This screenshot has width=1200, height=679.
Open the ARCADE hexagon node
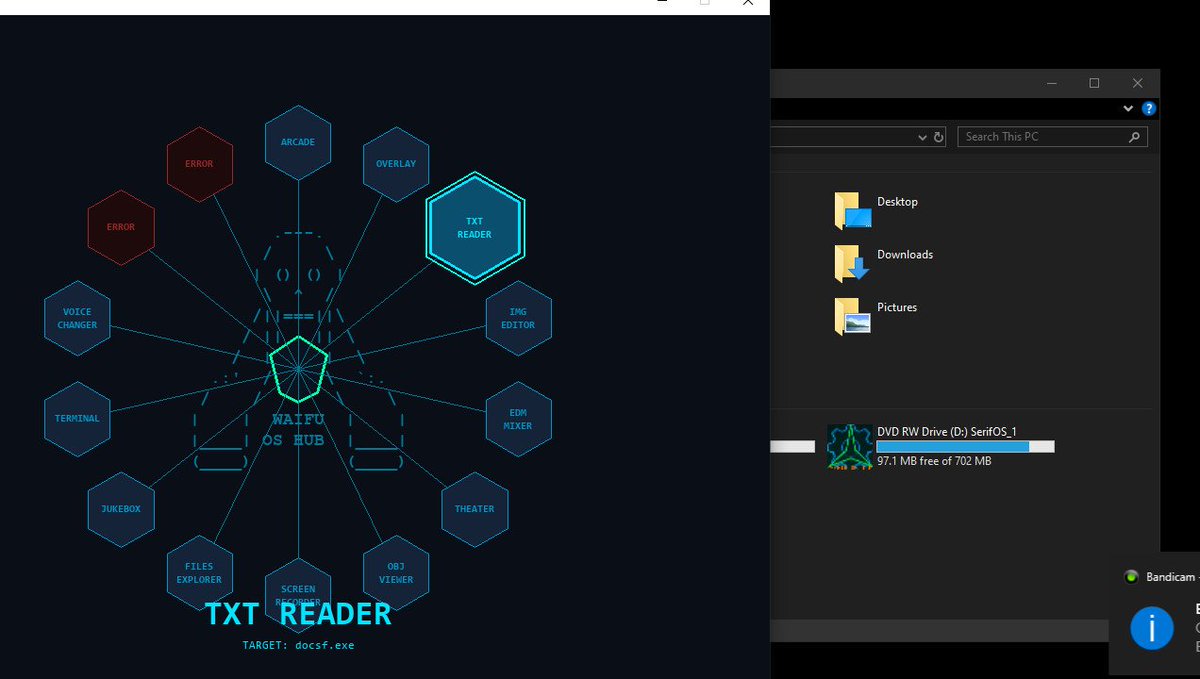(298, 142)
